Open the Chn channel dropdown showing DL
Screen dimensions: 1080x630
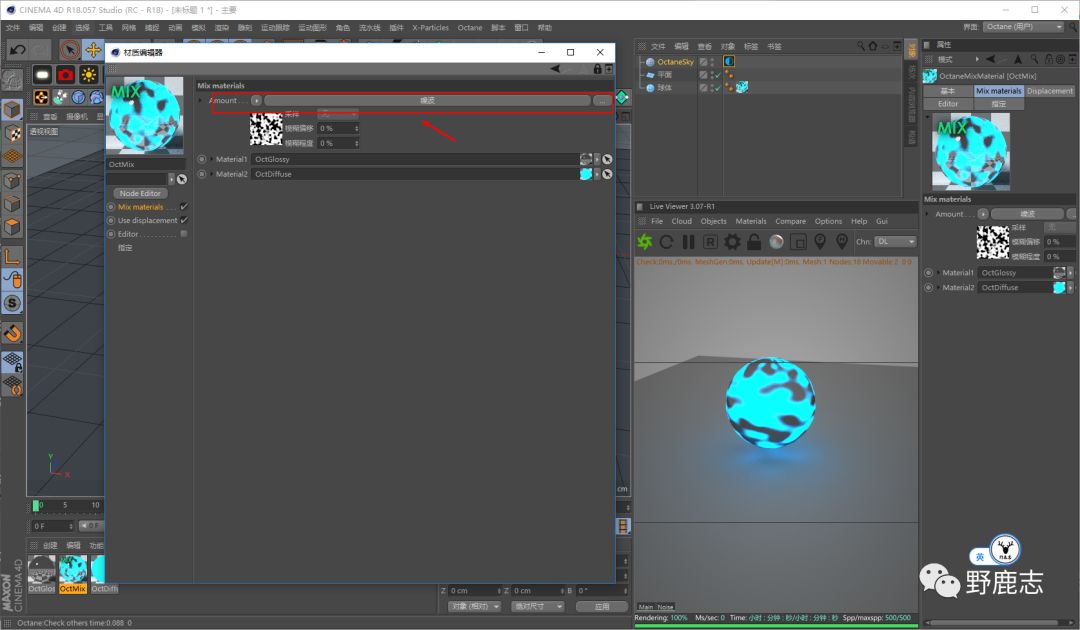[895, 242]
